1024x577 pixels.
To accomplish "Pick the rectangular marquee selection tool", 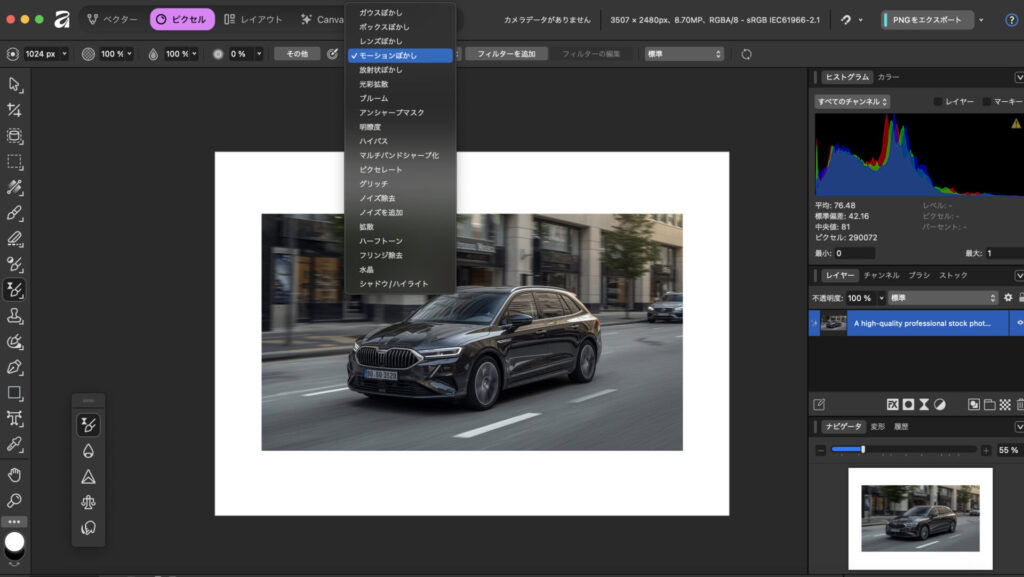I will (15, 162).
